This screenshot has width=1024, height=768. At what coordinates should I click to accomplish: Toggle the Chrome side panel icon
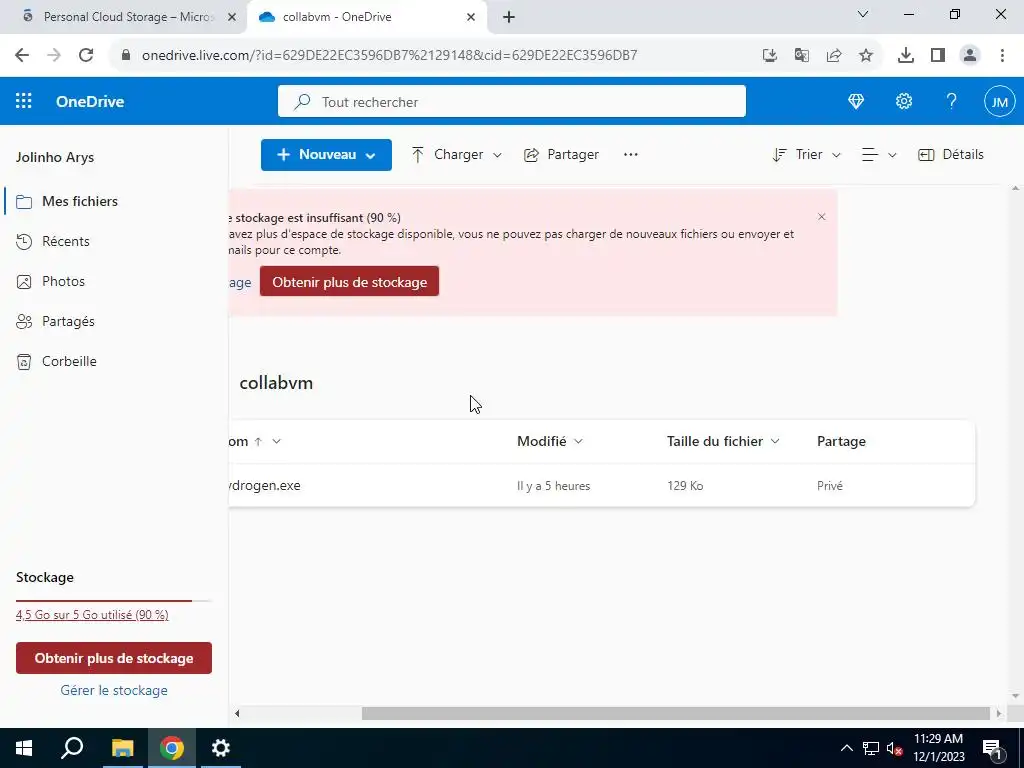(938, 56)
